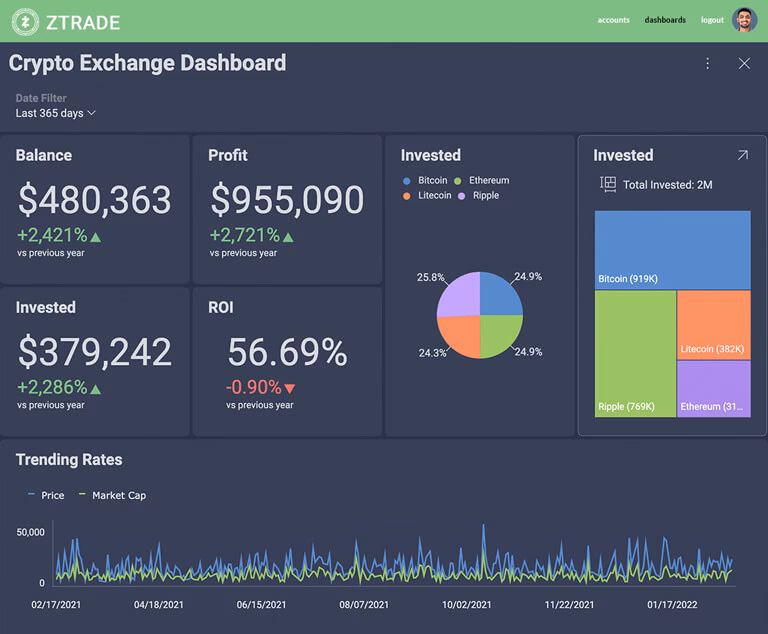
Task: Click the Total Invested table icon
Action: [x=607, y=184]
